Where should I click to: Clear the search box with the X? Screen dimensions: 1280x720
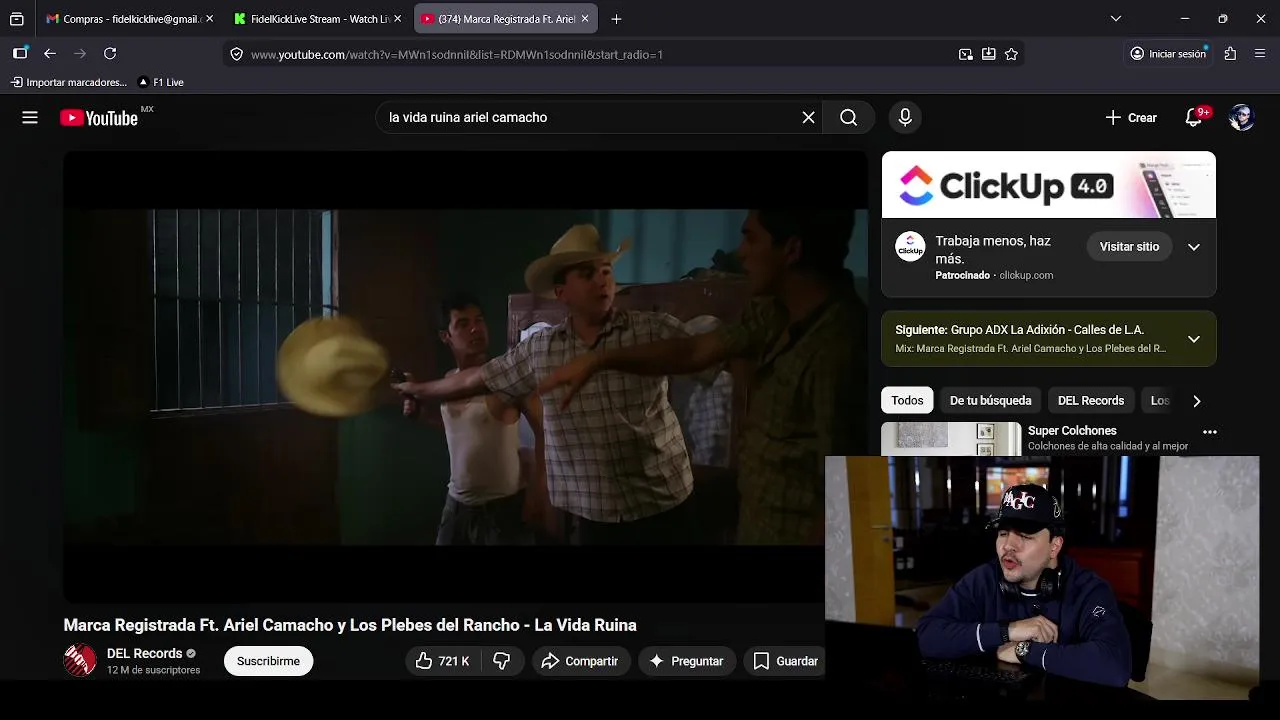tap(808, 118)
